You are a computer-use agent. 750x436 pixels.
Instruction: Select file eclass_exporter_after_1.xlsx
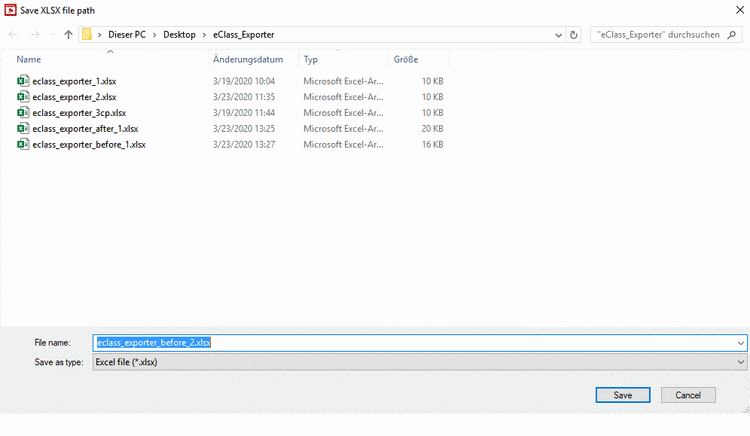tap(85, 129)
